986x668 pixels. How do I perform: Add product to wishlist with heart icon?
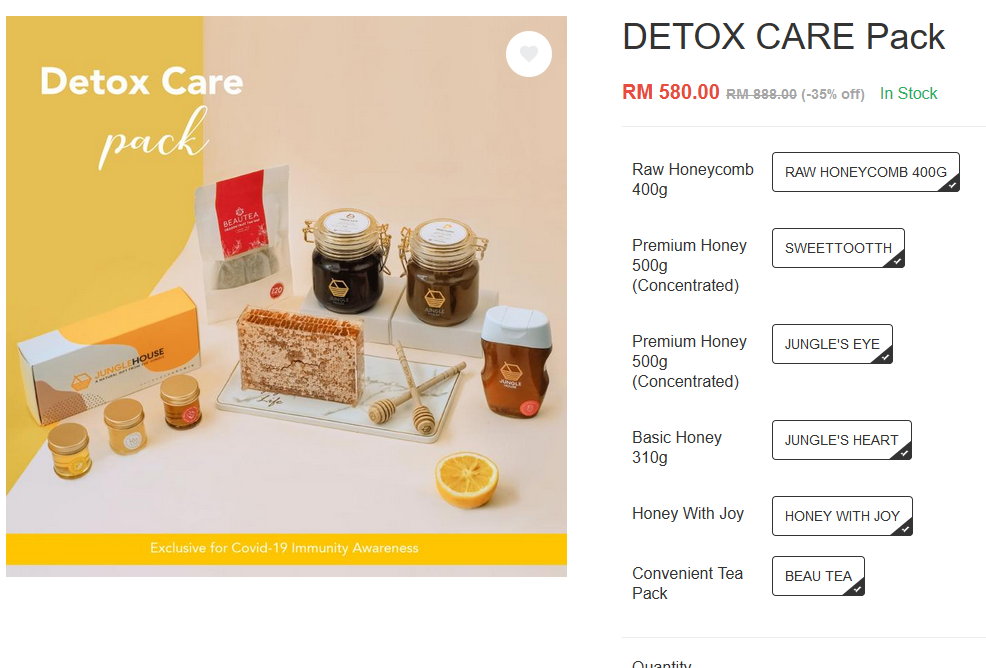point(528,54)
